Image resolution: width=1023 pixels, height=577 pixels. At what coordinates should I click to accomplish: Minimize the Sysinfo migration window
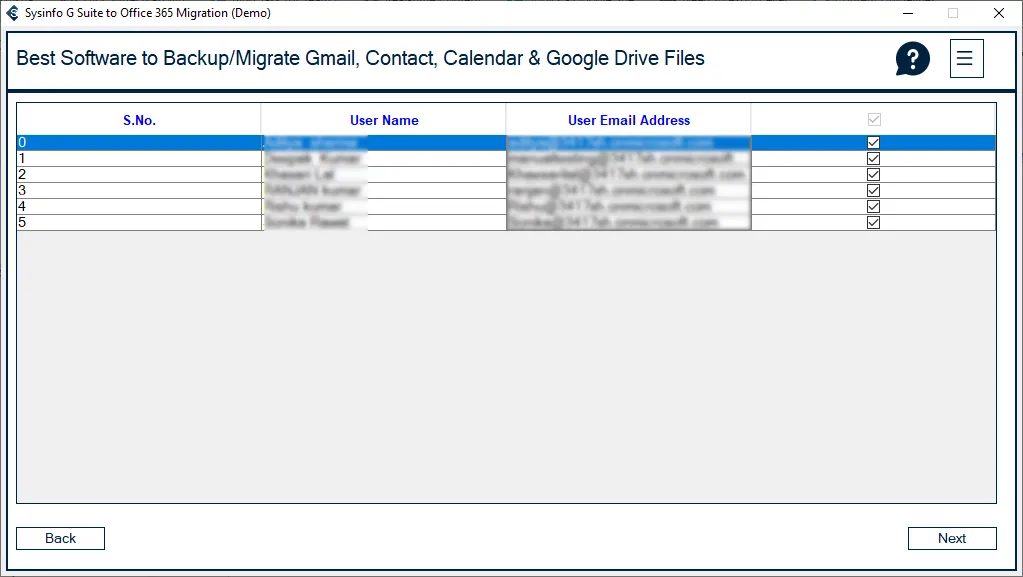tap(908, 13)
